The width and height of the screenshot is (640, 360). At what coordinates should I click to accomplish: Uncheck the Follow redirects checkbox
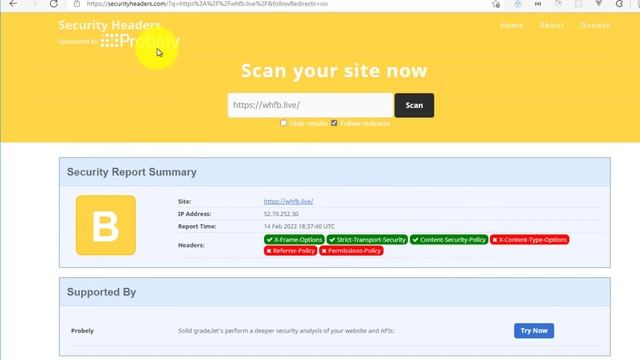click(334, 123)
